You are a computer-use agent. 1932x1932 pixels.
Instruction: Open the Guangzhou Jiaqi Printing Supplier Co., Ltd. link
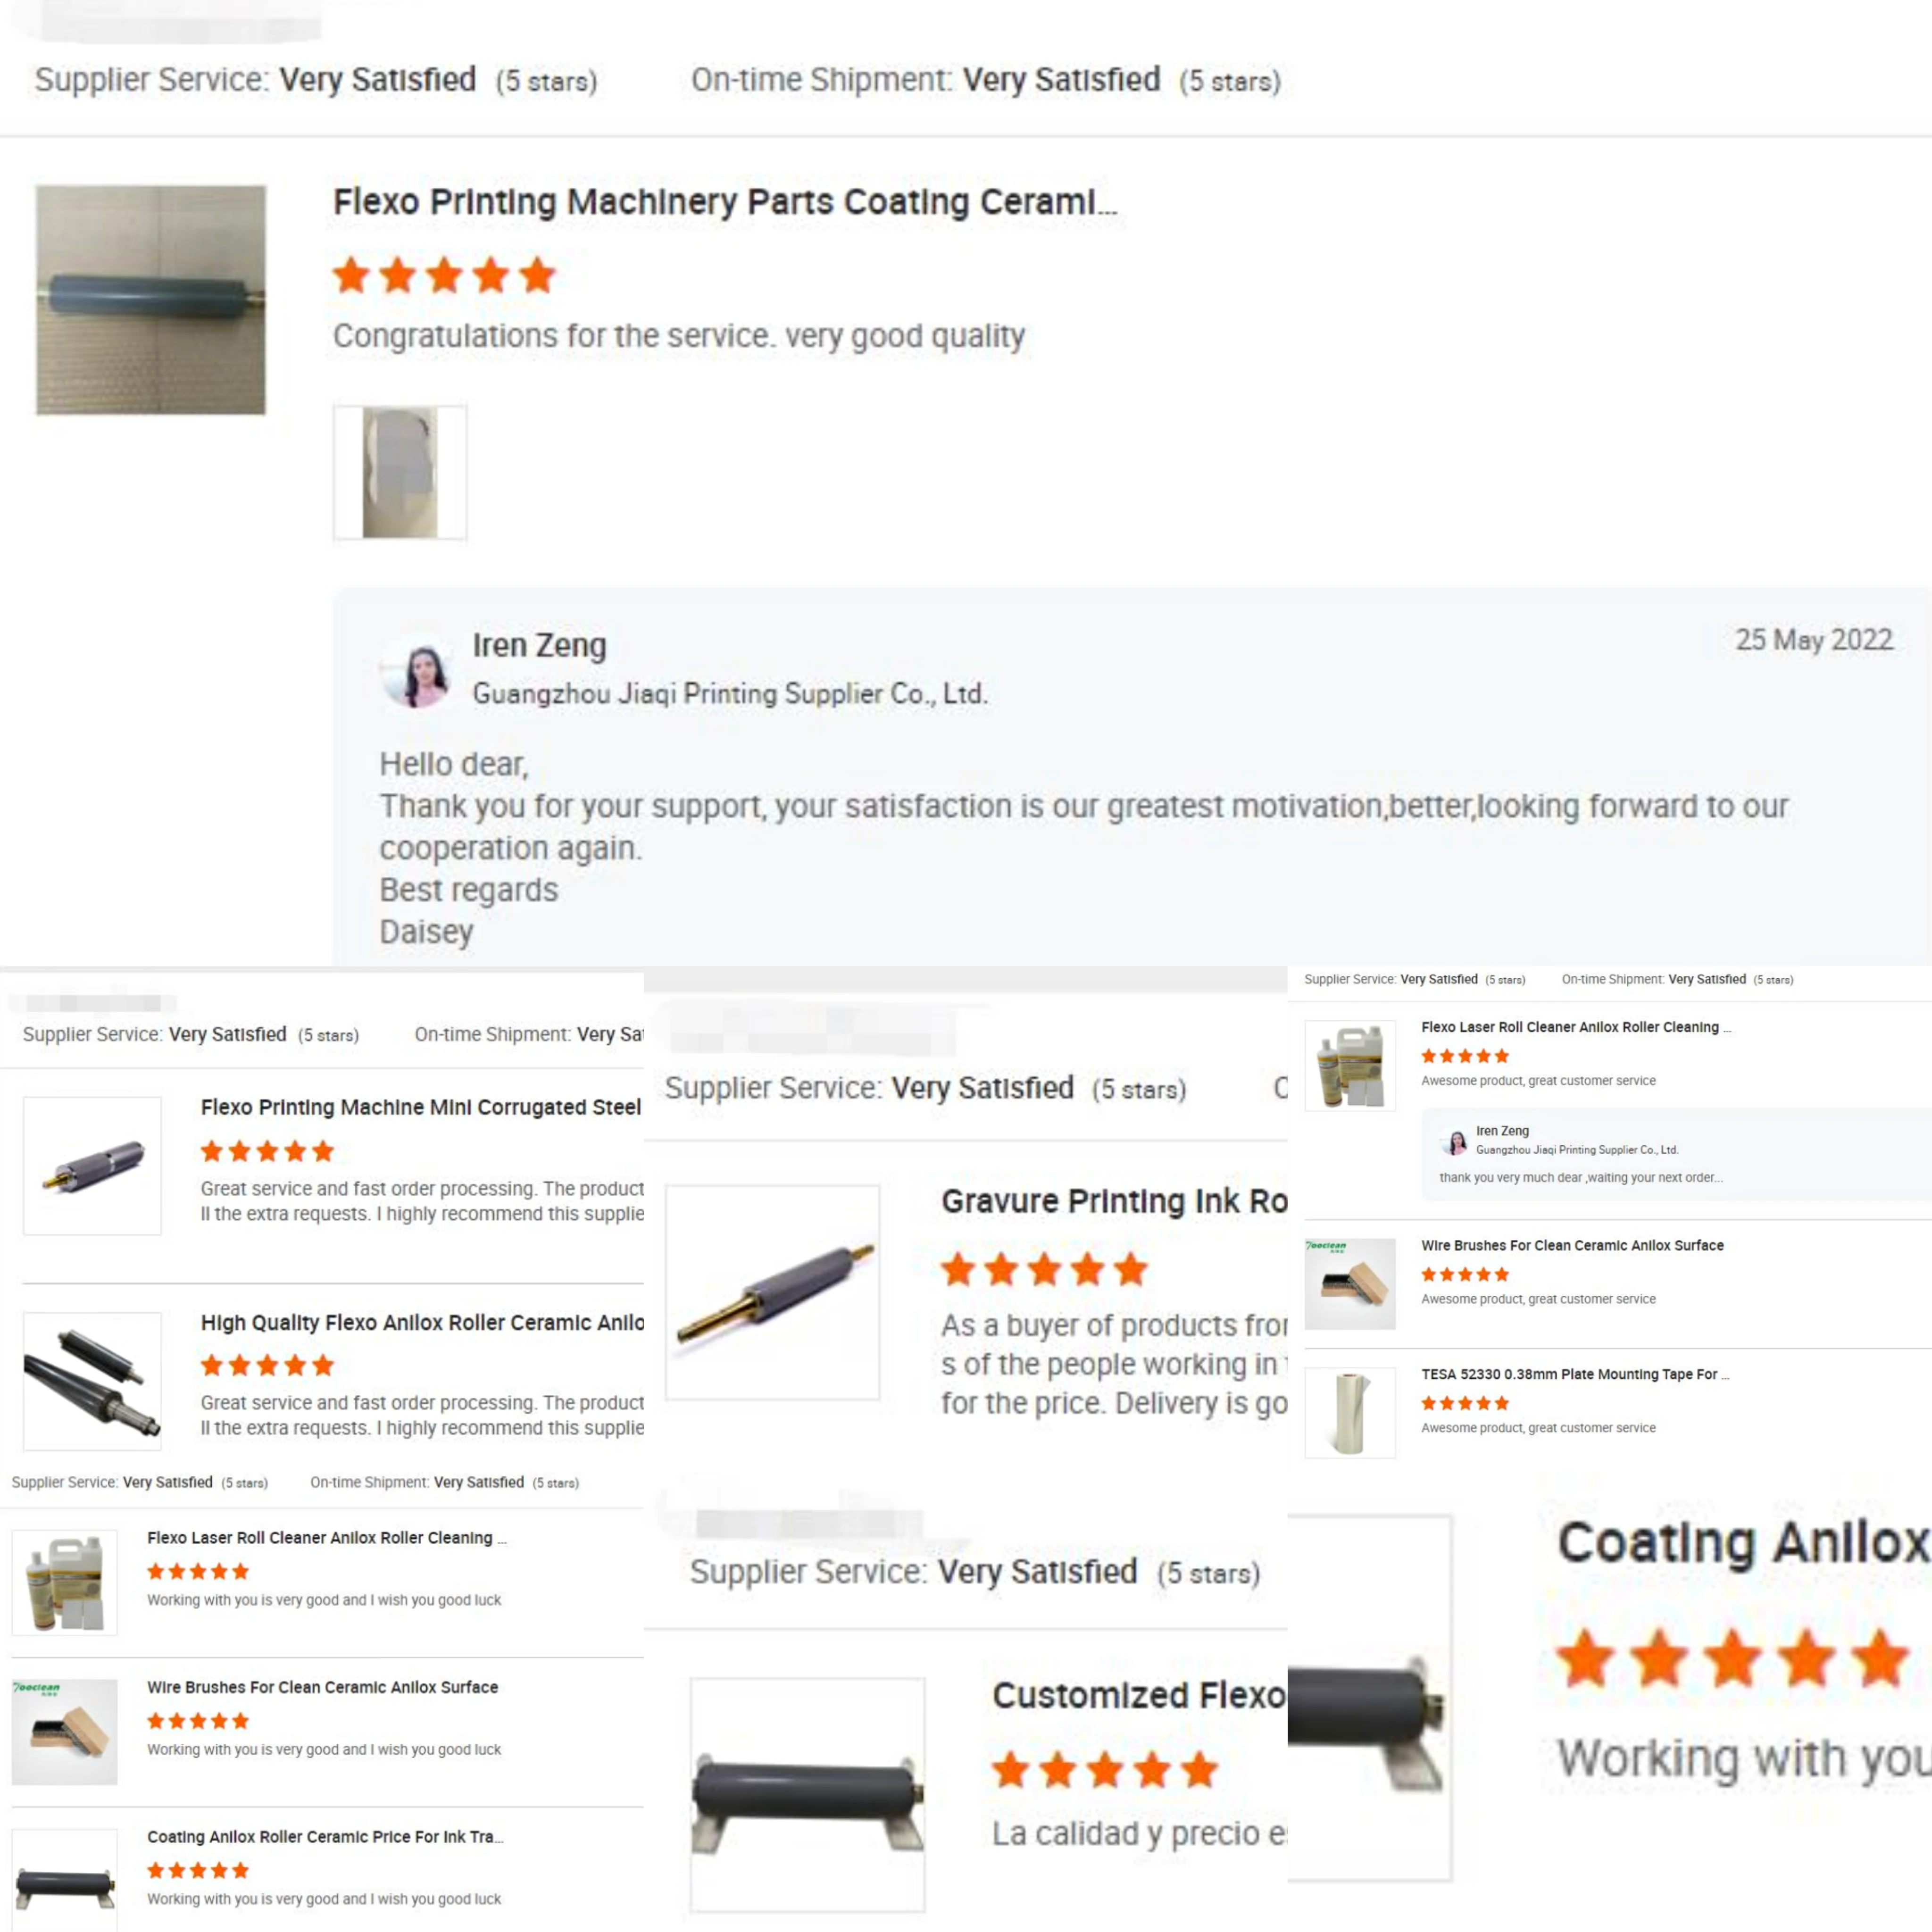[x=730, y=694]
